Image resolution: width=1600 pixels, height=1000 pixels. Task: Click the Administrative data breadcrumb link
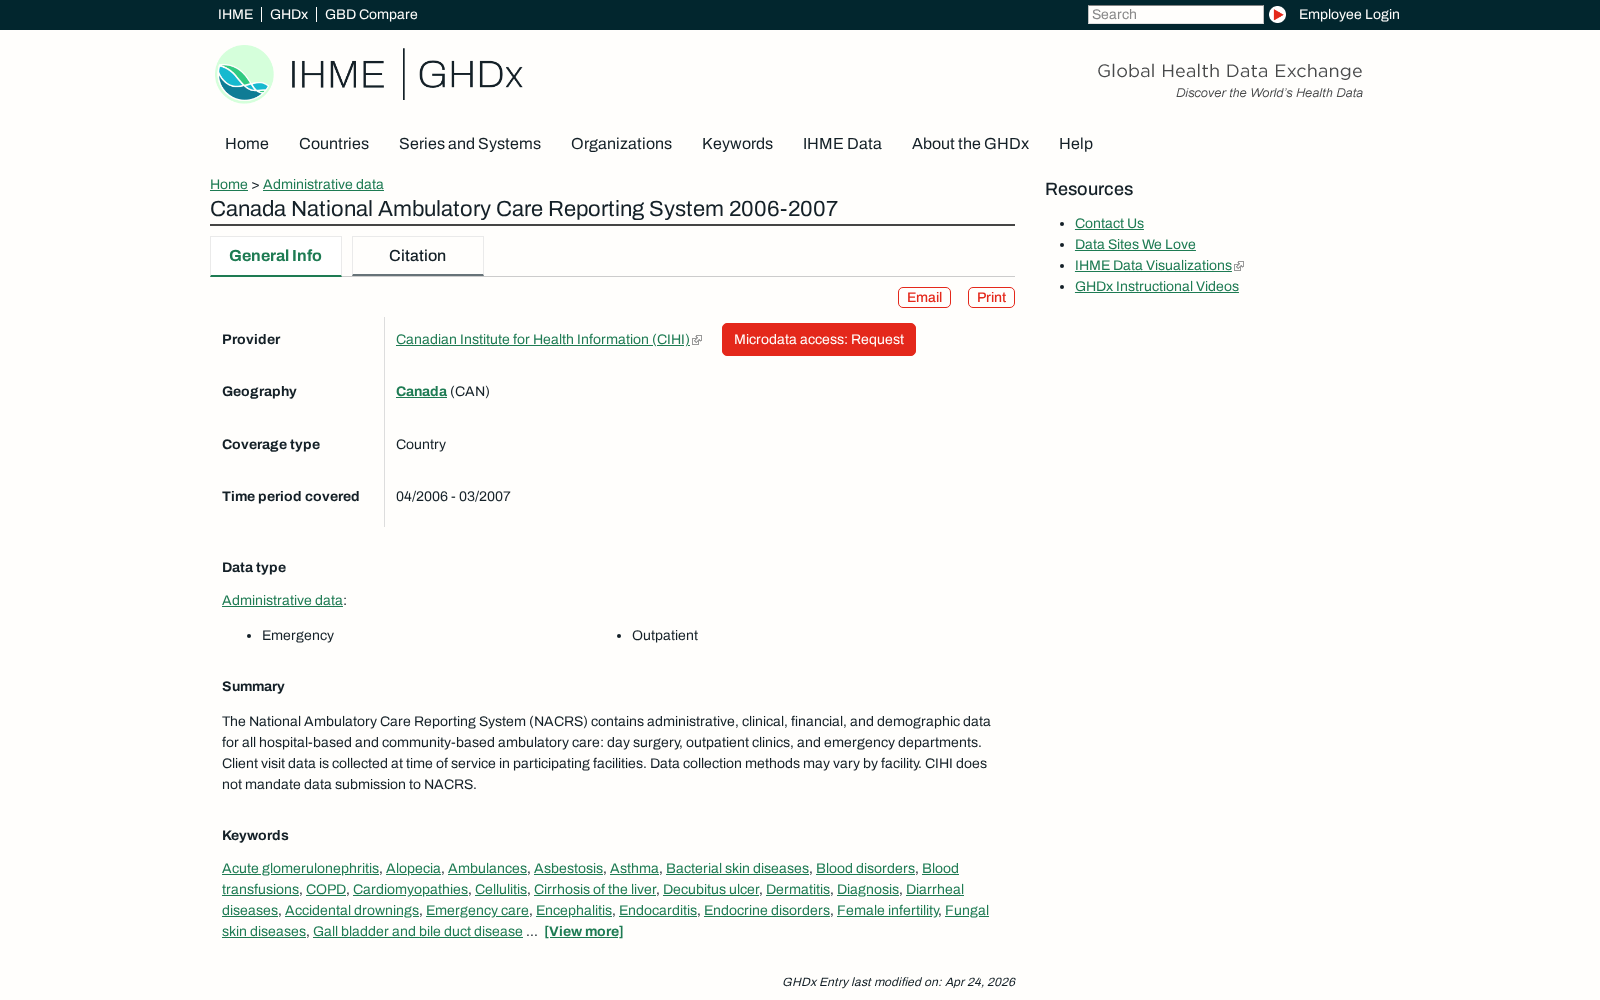coord(323,184)
